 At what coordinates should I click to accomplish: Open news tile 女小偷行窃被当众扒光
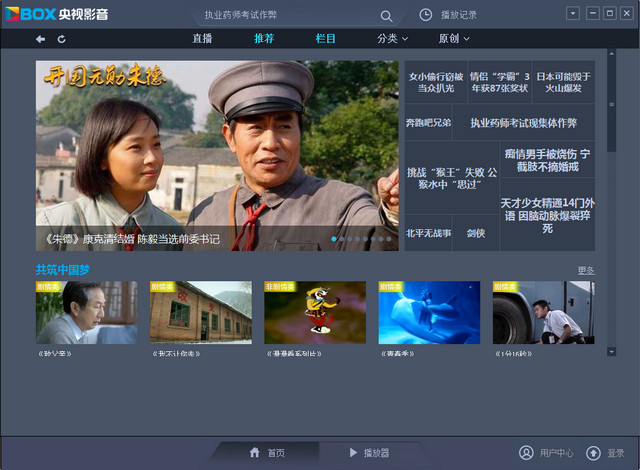coord(436,82)
